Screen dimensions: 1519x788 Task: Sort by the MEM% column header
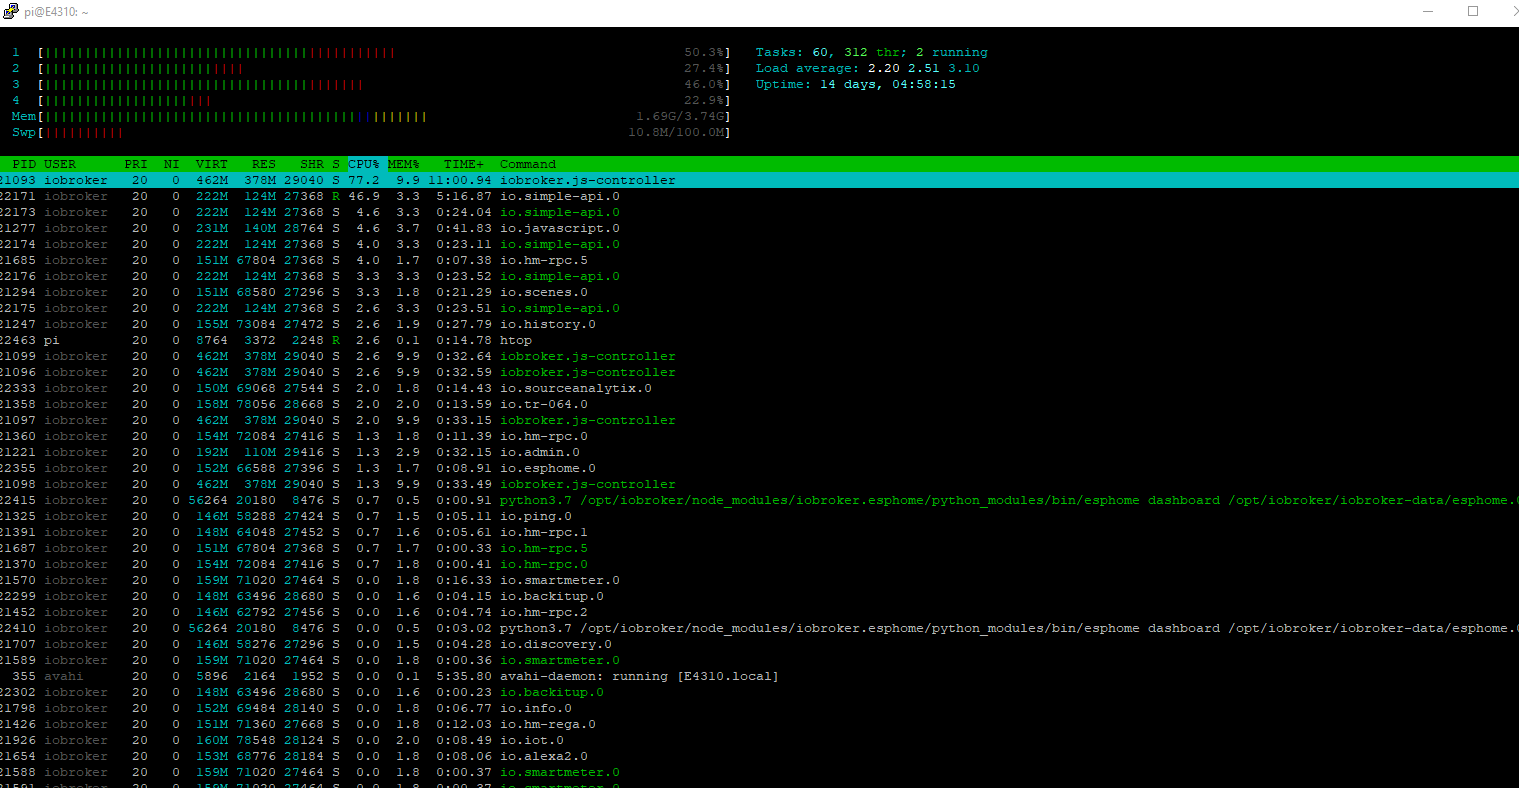[x=404, y=164]
